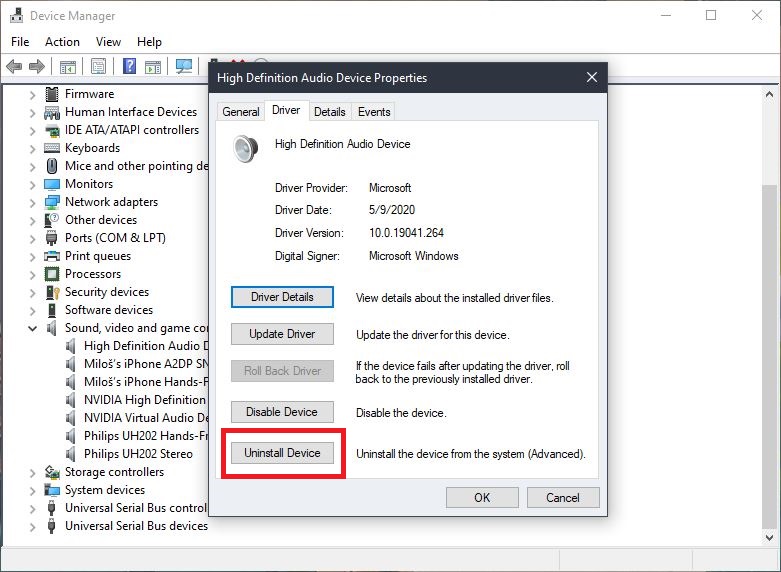Expand the Processors node chevron
This screenshot has width=781, height=572.
click(x=32, y=275)
